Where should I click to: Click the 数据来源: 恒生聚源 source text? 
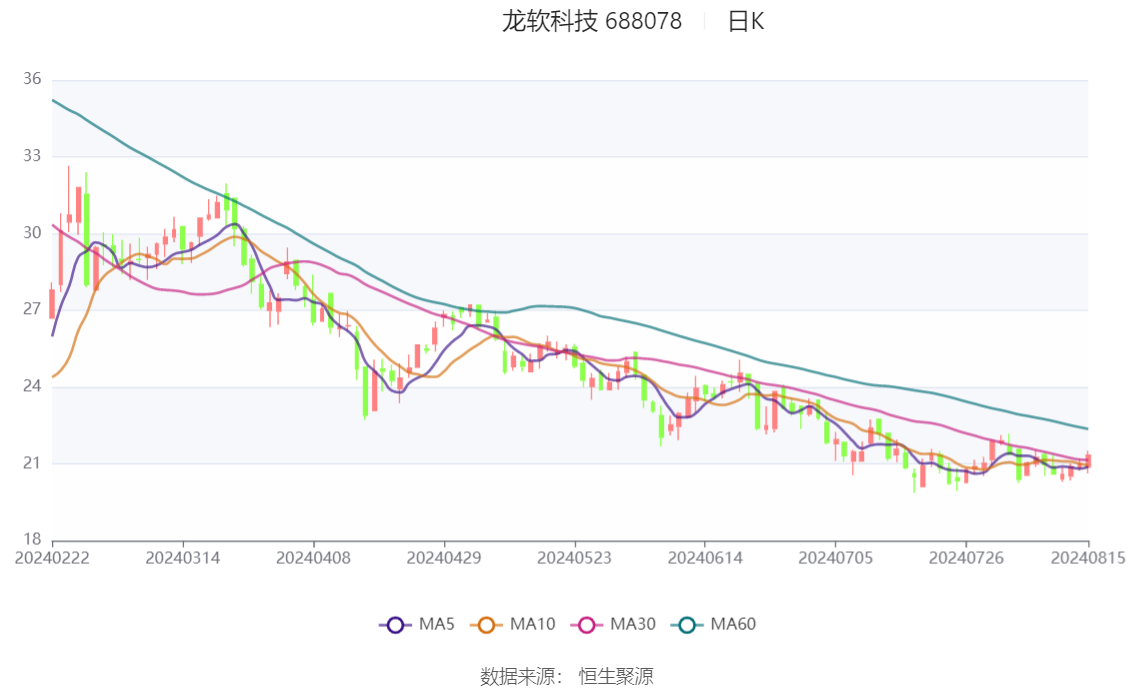click(567, 677)
